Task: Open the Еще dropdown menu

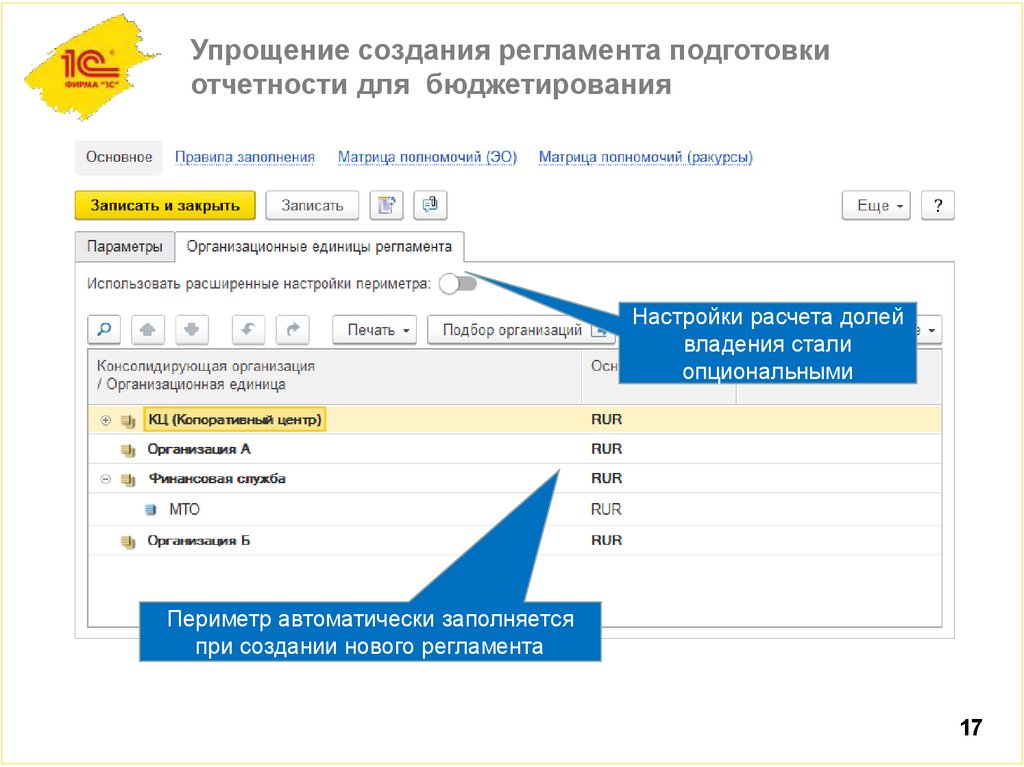Action: click(875, 204)
